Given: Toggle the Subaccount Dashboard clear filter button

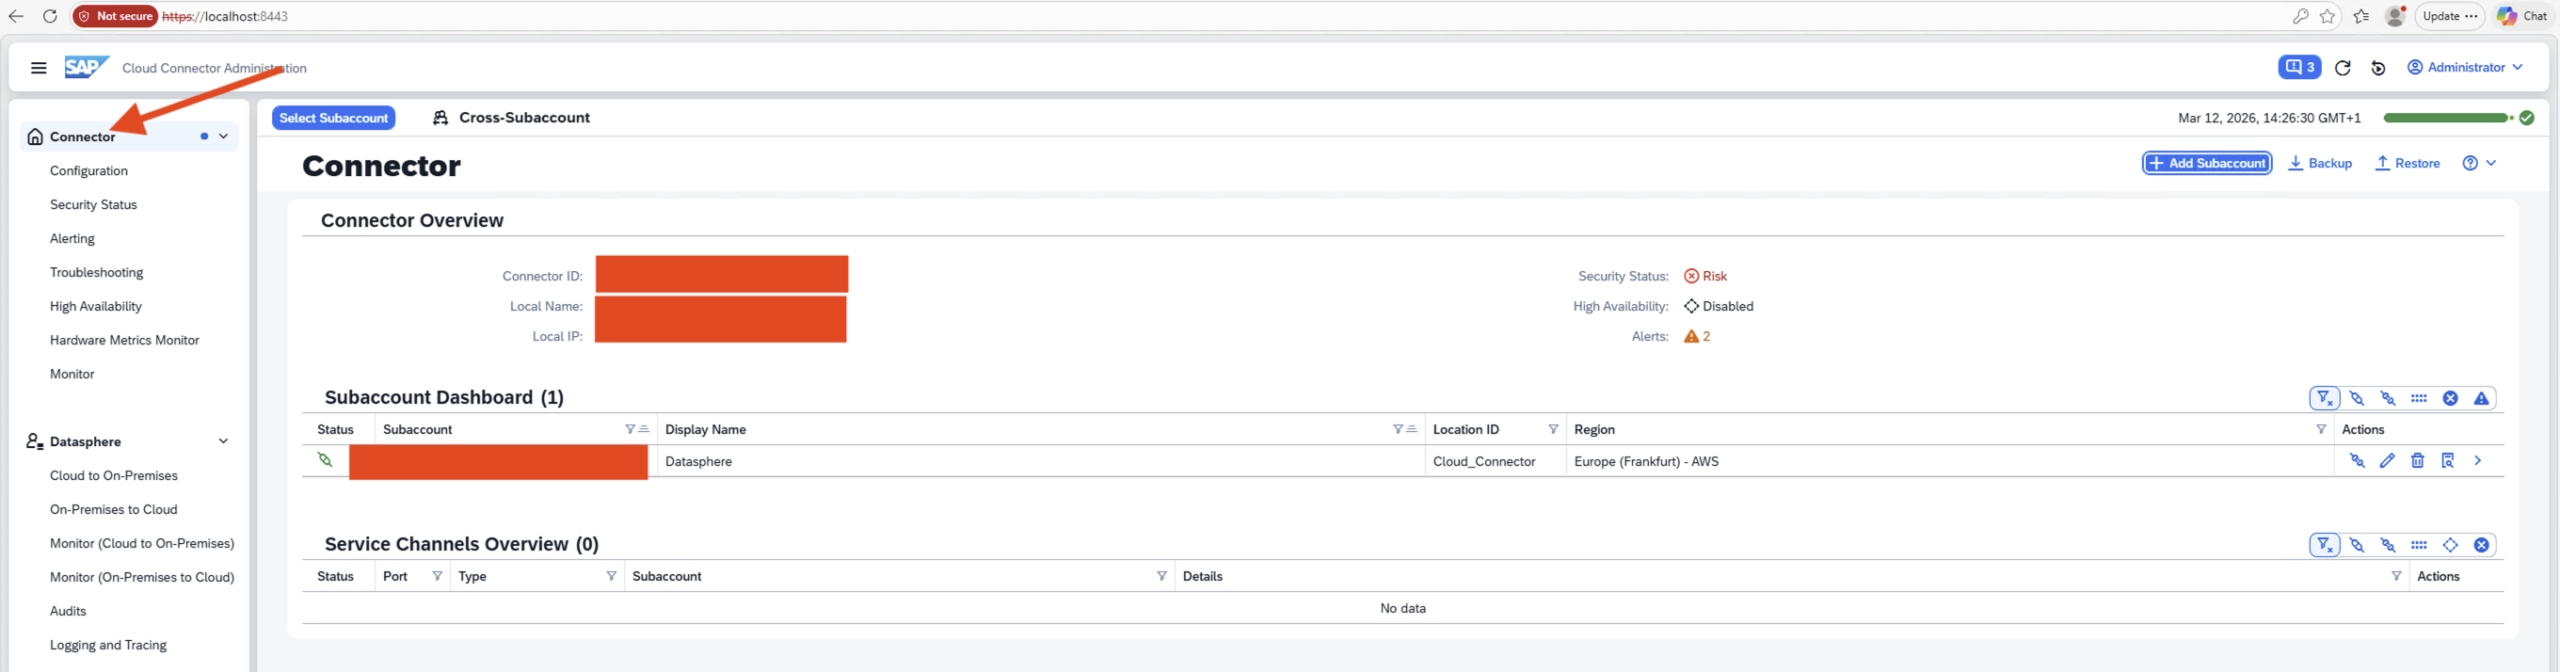Looking at the screenshot, I should 2324,398.
